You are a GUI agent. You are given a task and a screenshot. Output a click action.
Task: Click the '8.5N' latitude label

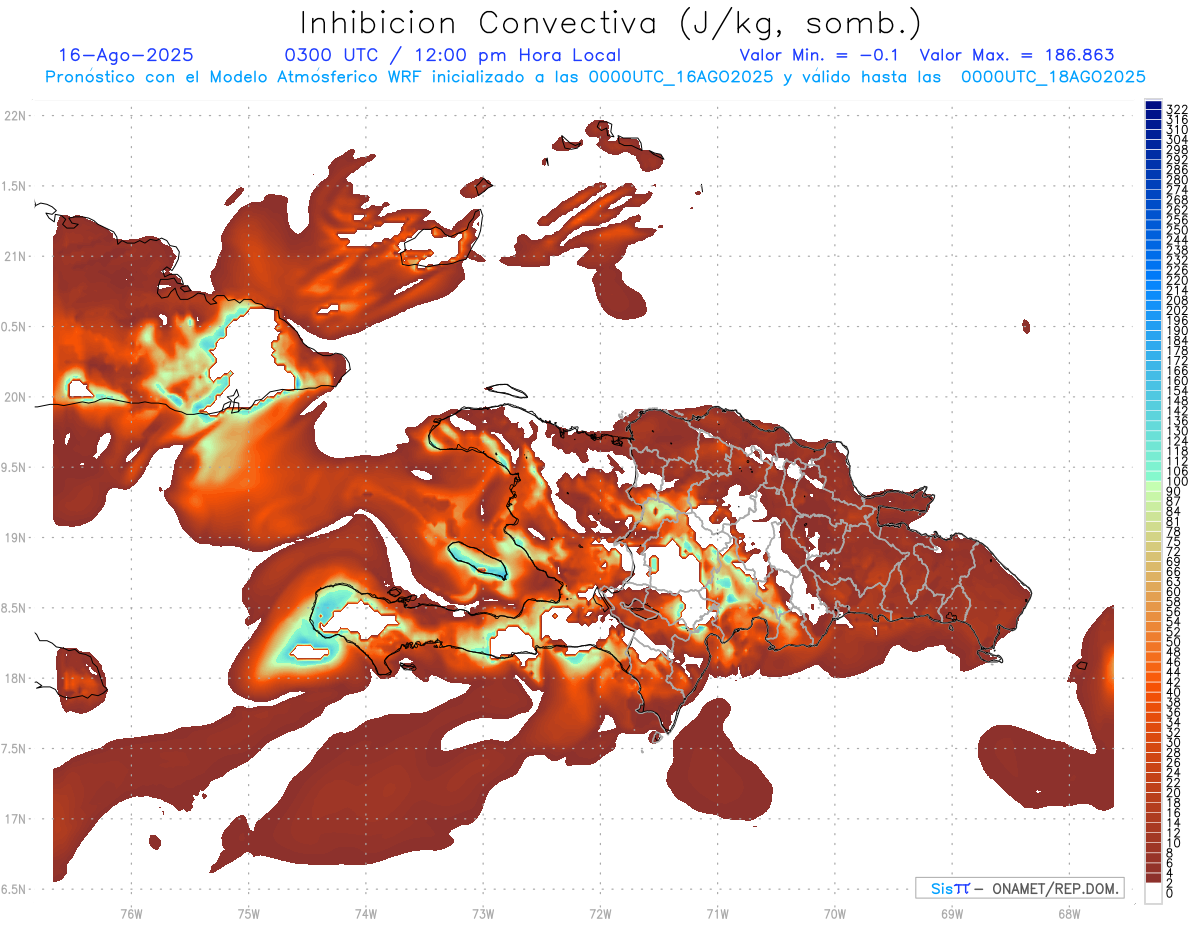click(15, 608)
